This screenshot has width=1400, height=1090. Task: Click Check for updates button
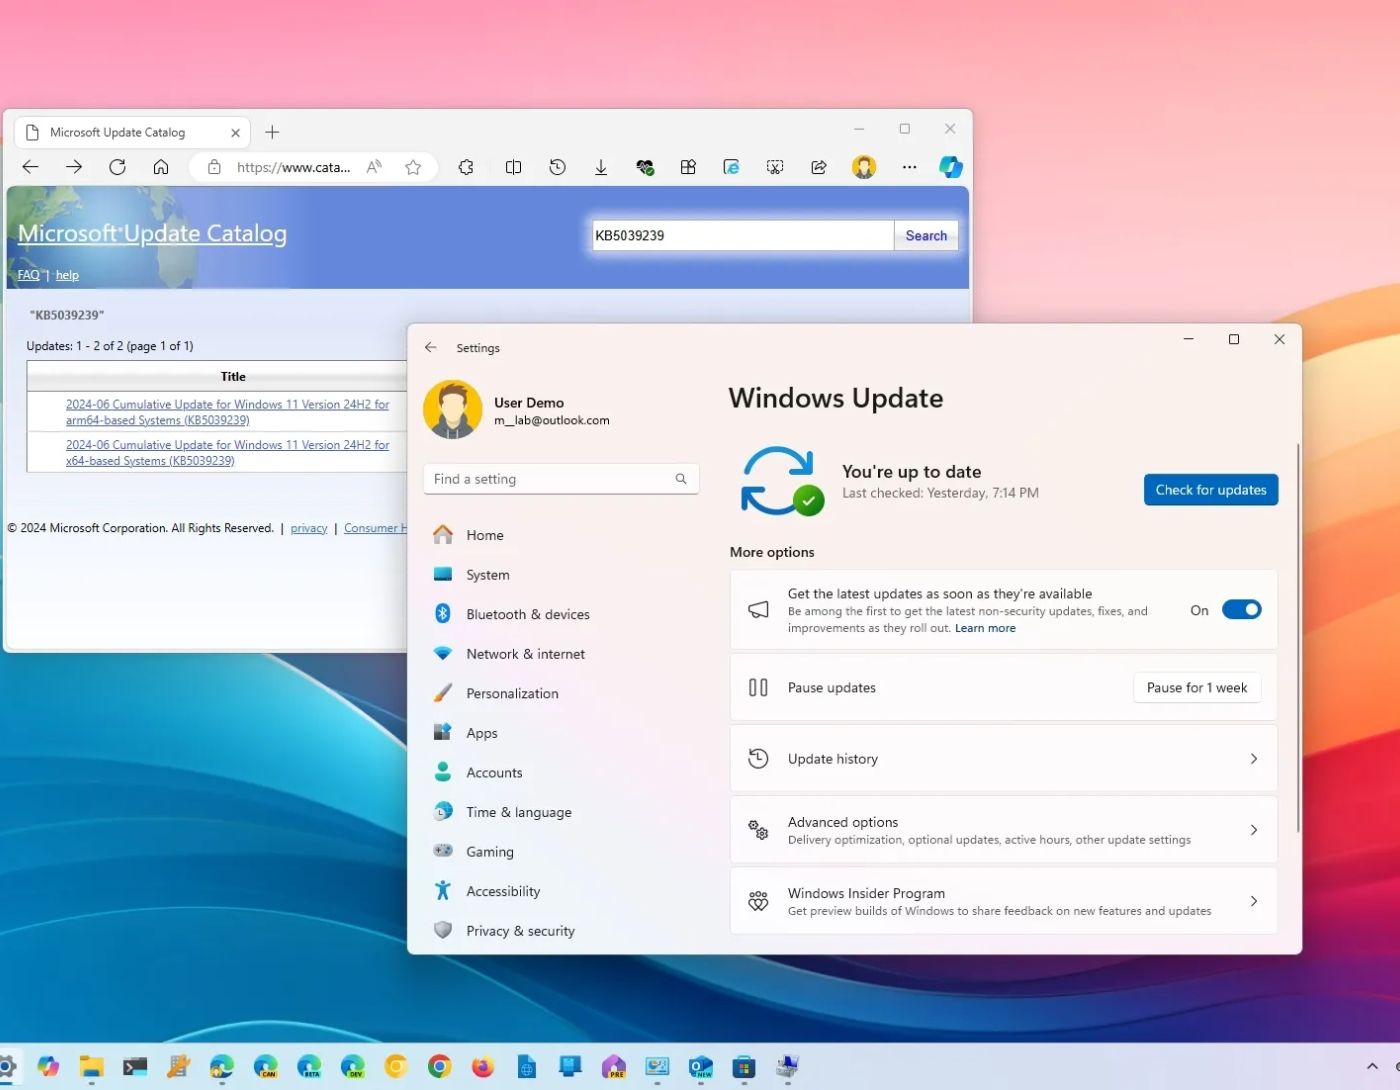pos(1211,490)
